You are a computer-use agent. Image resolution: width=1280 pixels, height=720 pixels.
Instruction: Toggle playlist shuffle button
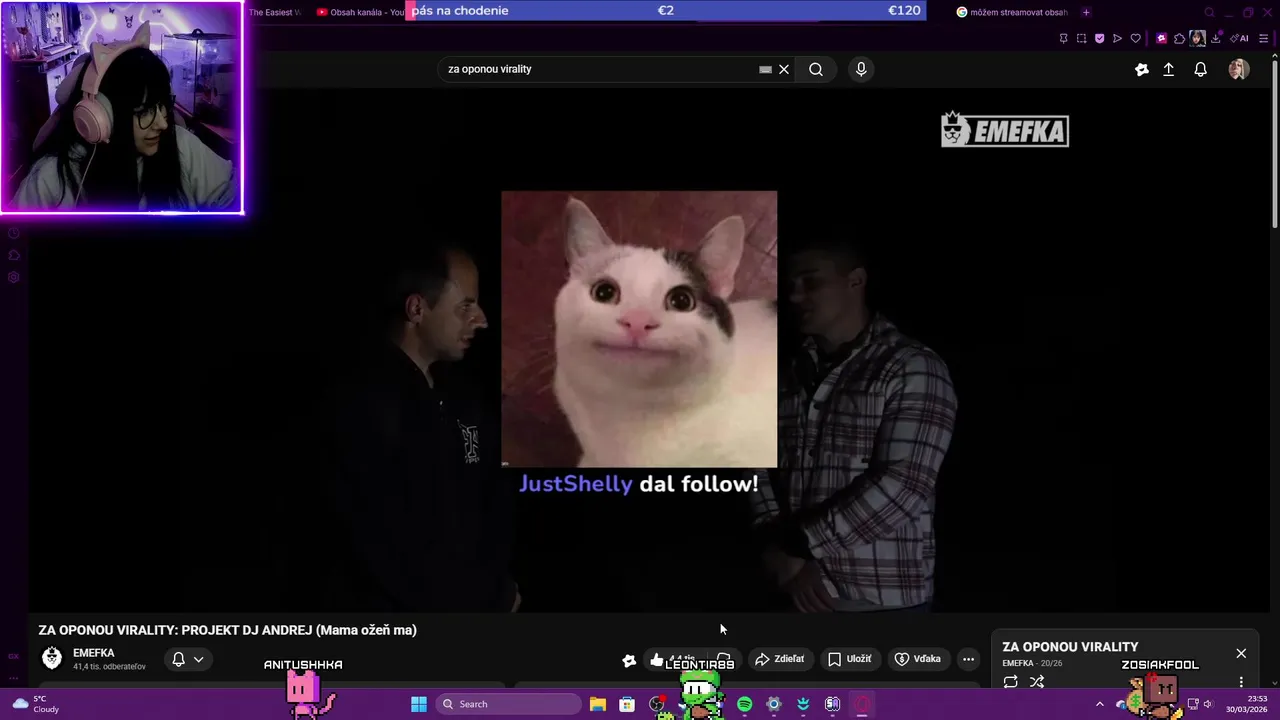pos(1037,682)
